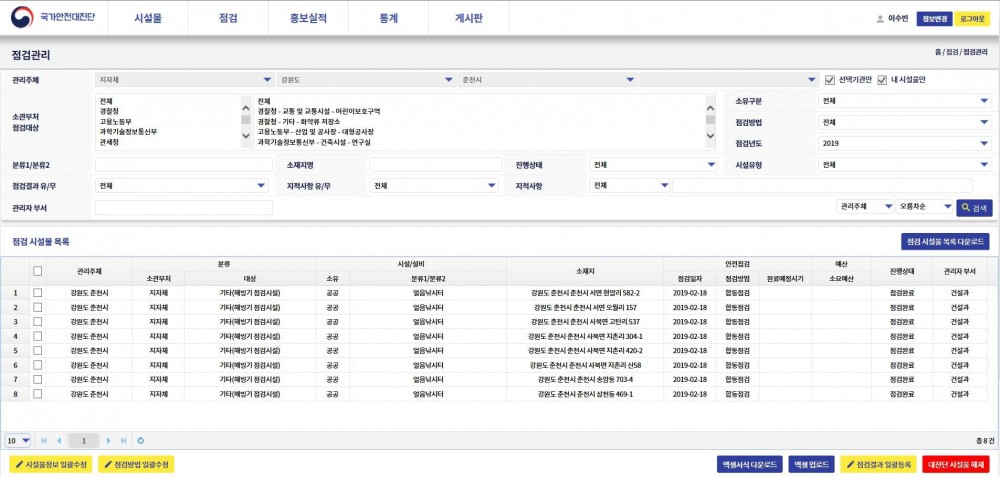
Task: Click the page number field showing 1
Action: click(84, 441)
